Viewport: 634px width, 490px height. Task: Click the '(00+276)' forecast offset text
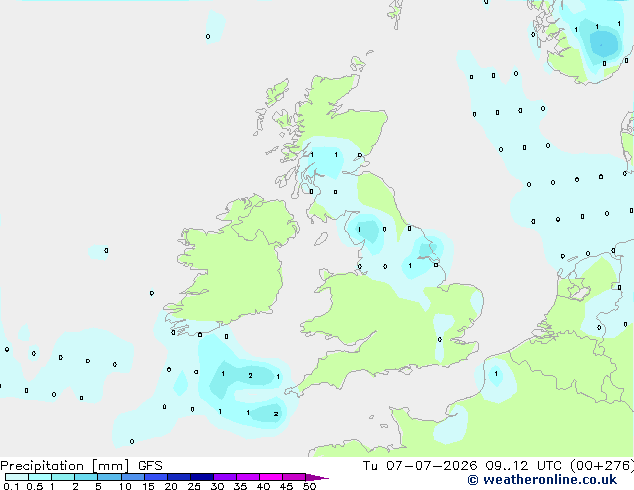coord(602,466)
